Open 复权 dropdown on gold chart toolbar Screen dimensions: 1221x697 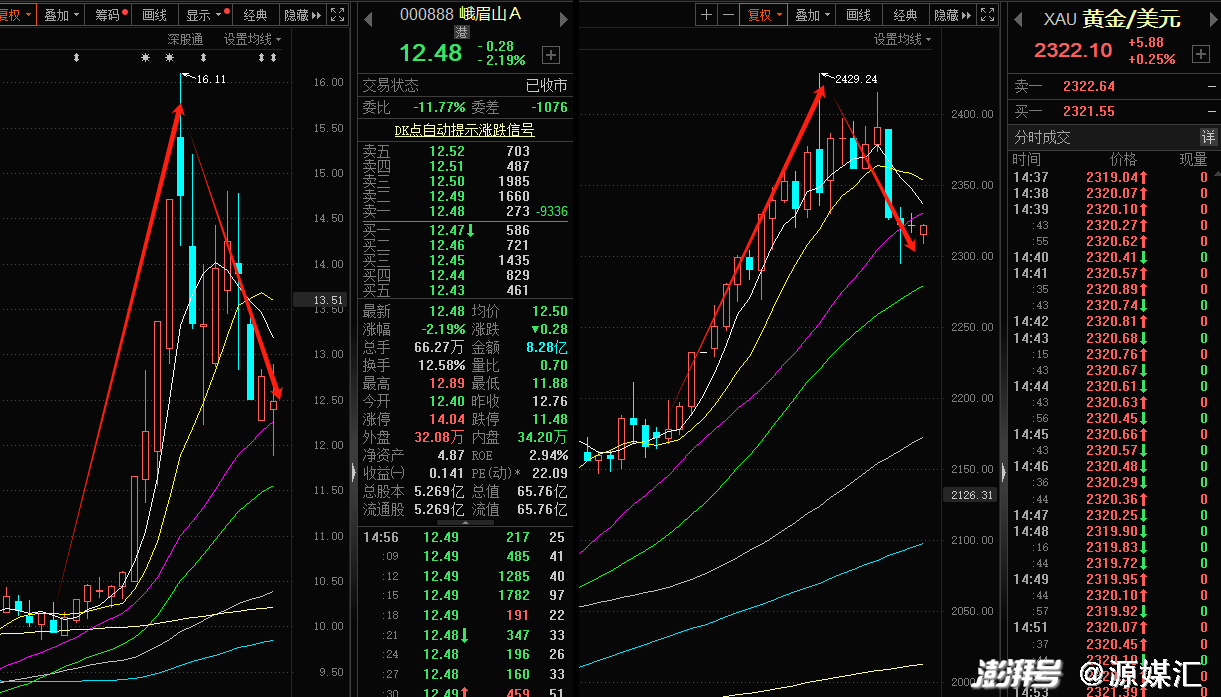[x=765, y=15]
